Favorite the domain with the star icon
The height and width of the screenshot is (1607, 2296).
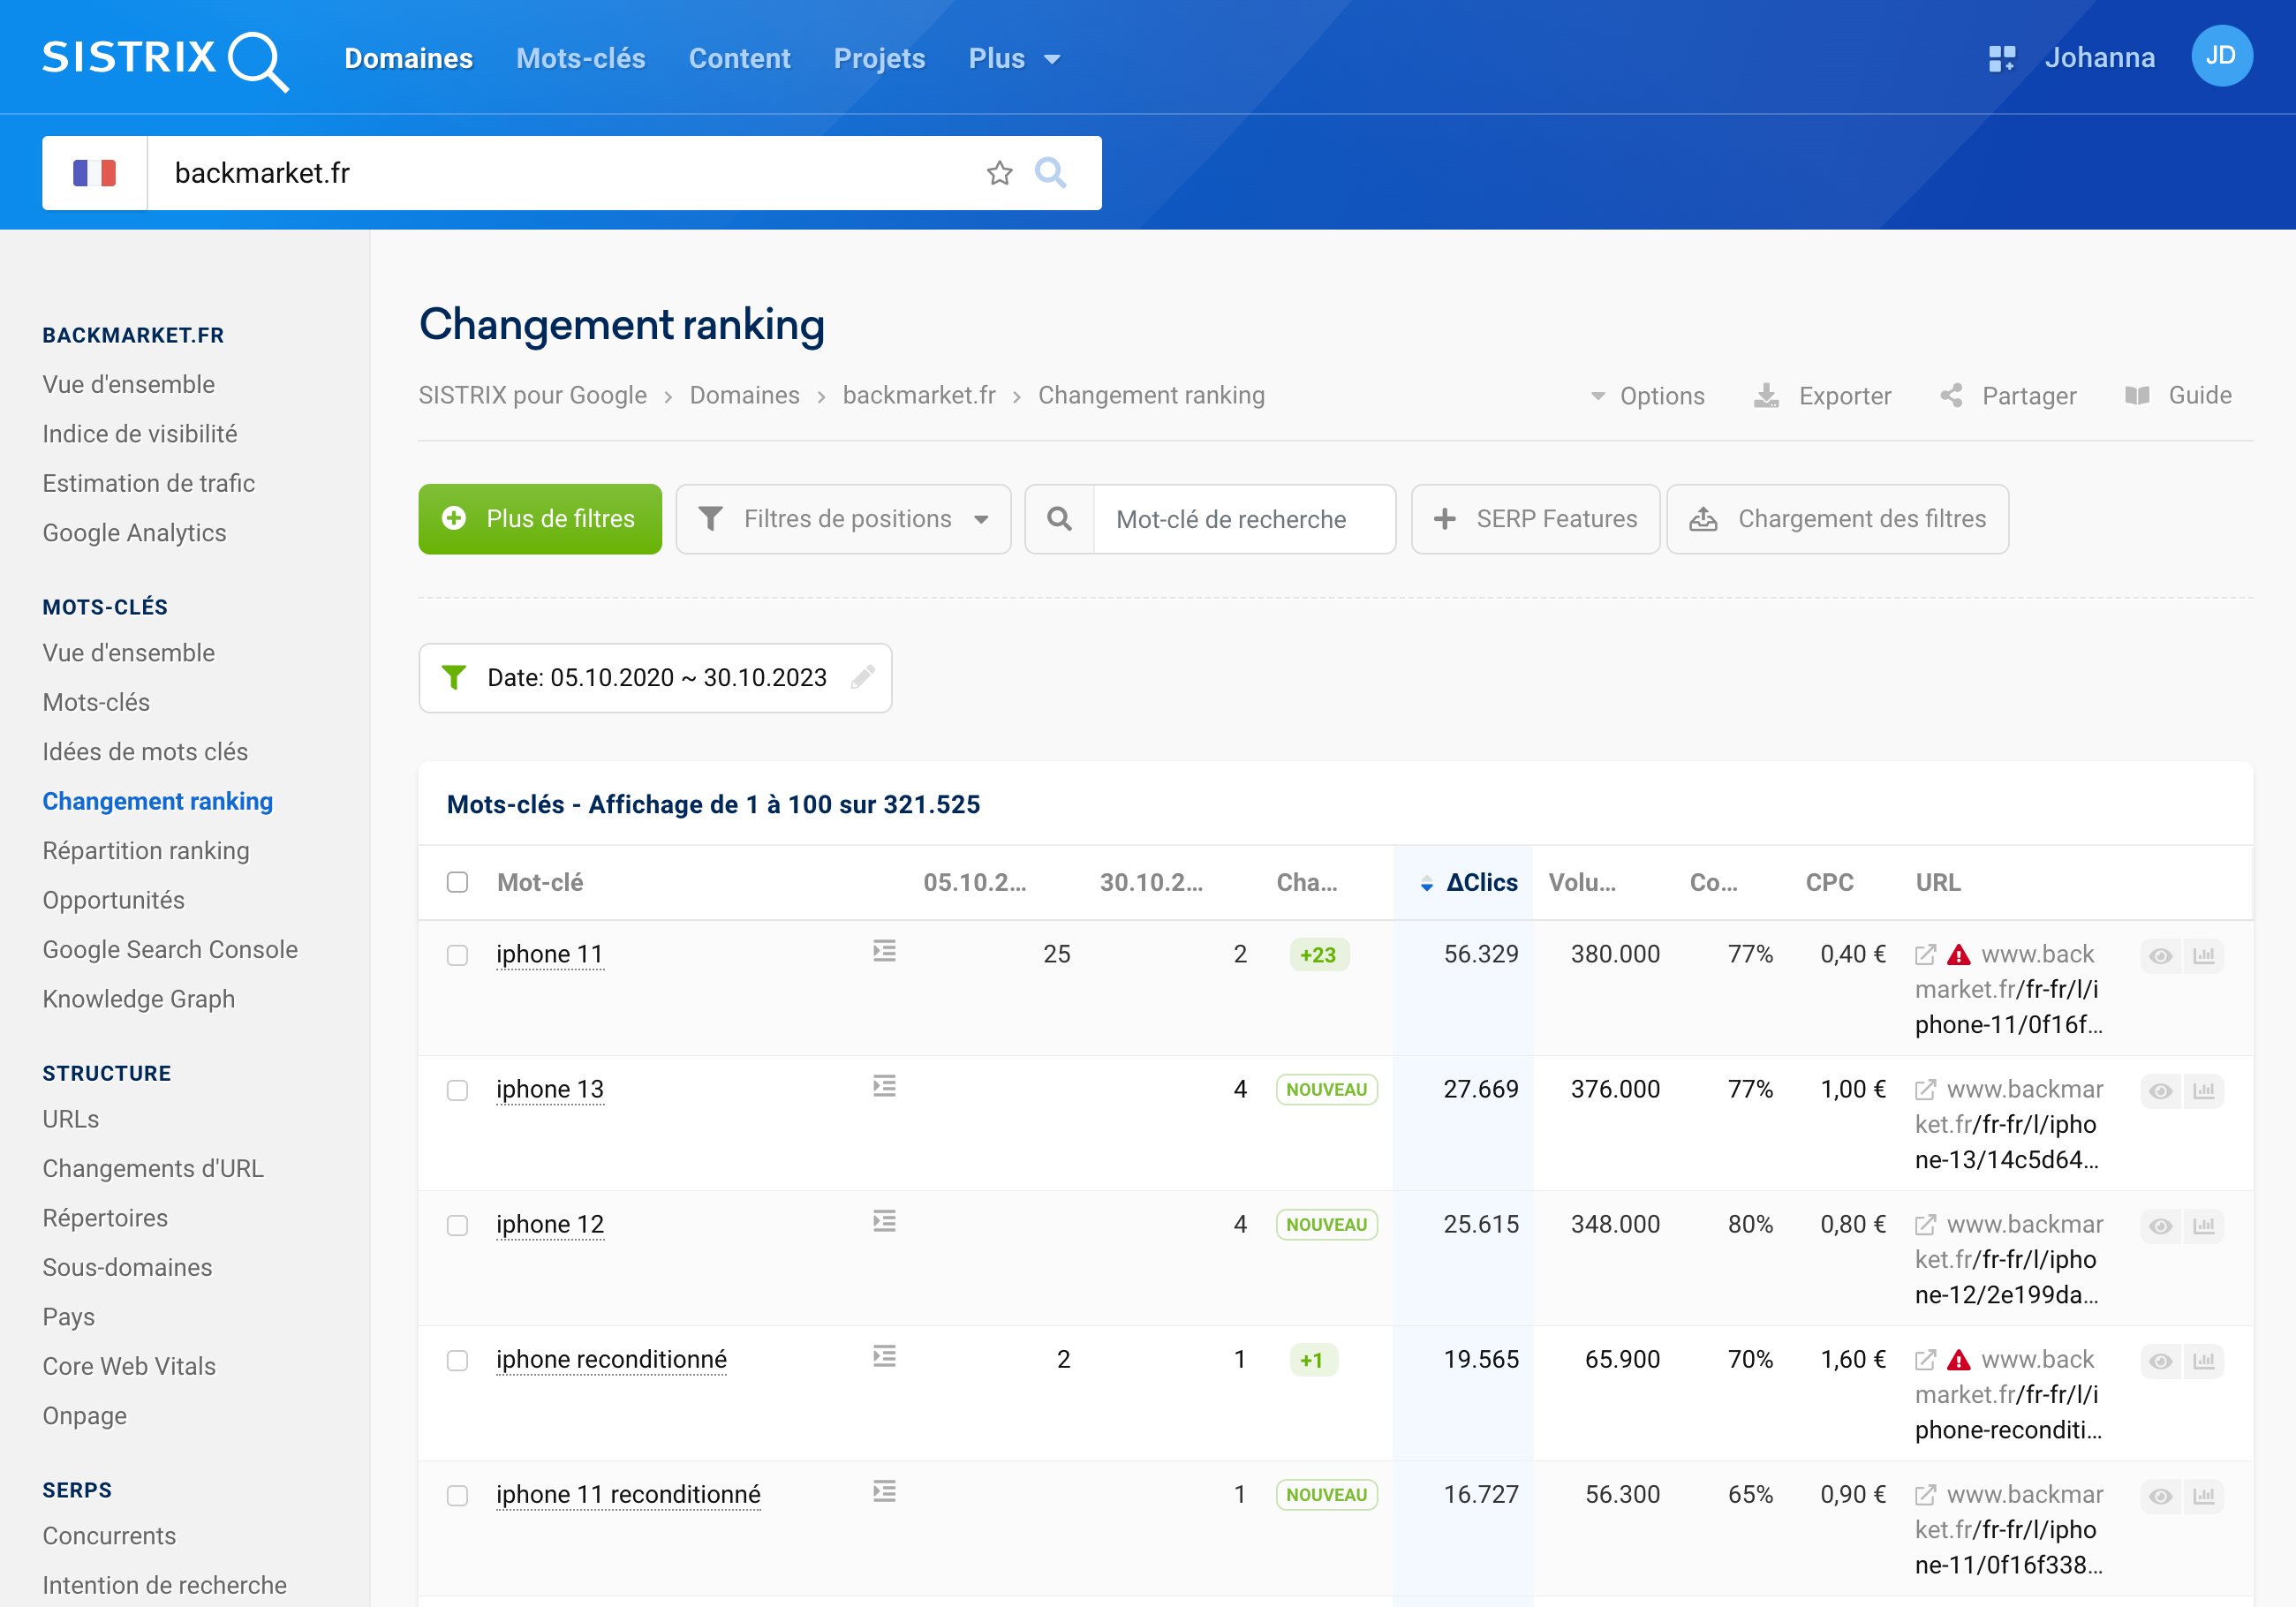999,173
